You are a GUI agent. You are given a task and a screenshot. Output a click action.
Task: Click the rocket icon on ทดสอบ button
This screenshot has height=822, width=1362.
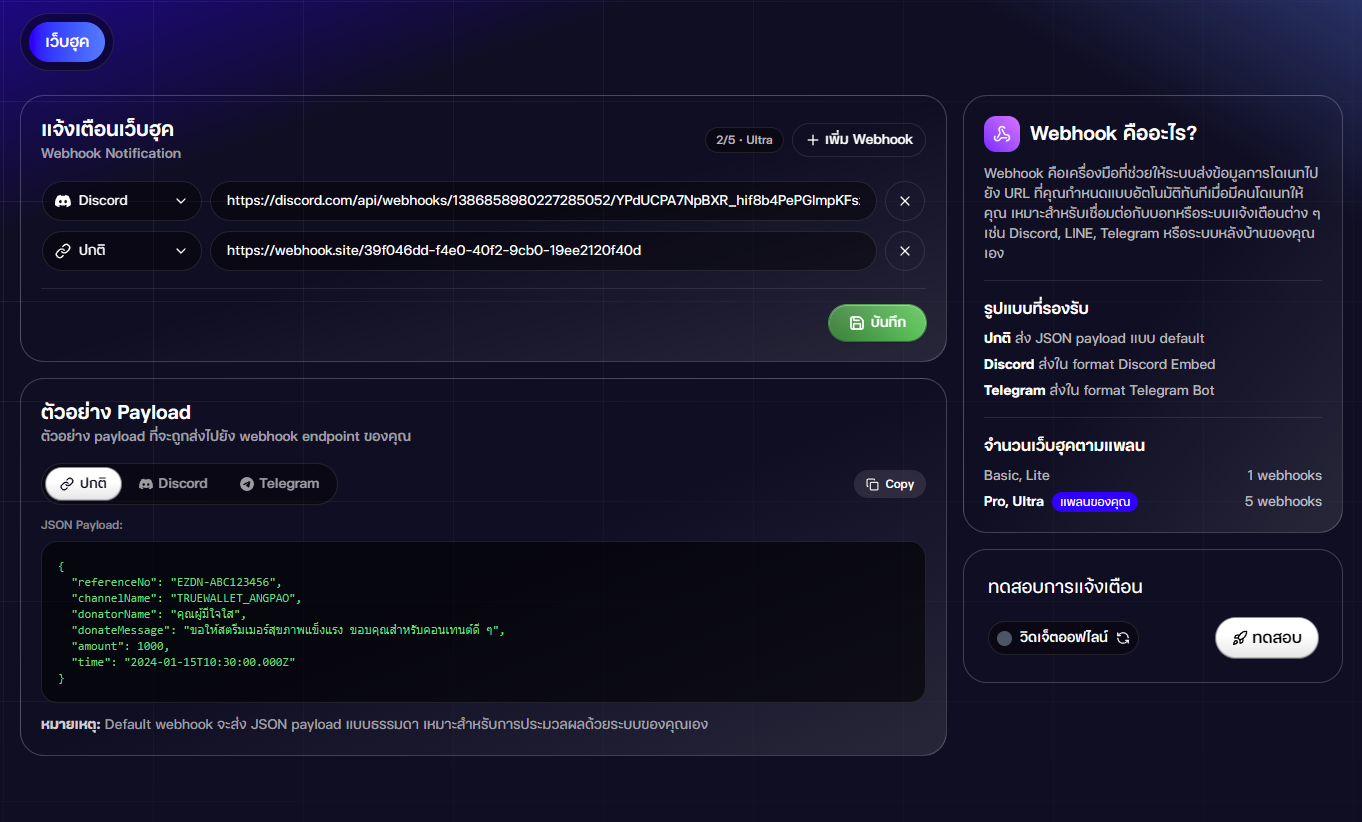(x=1239, y=638)
